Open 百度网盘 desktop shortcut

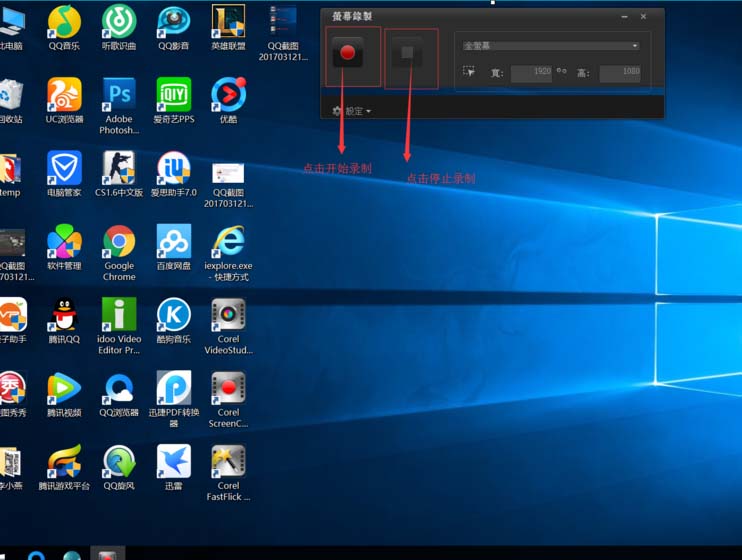click(174, 248)
